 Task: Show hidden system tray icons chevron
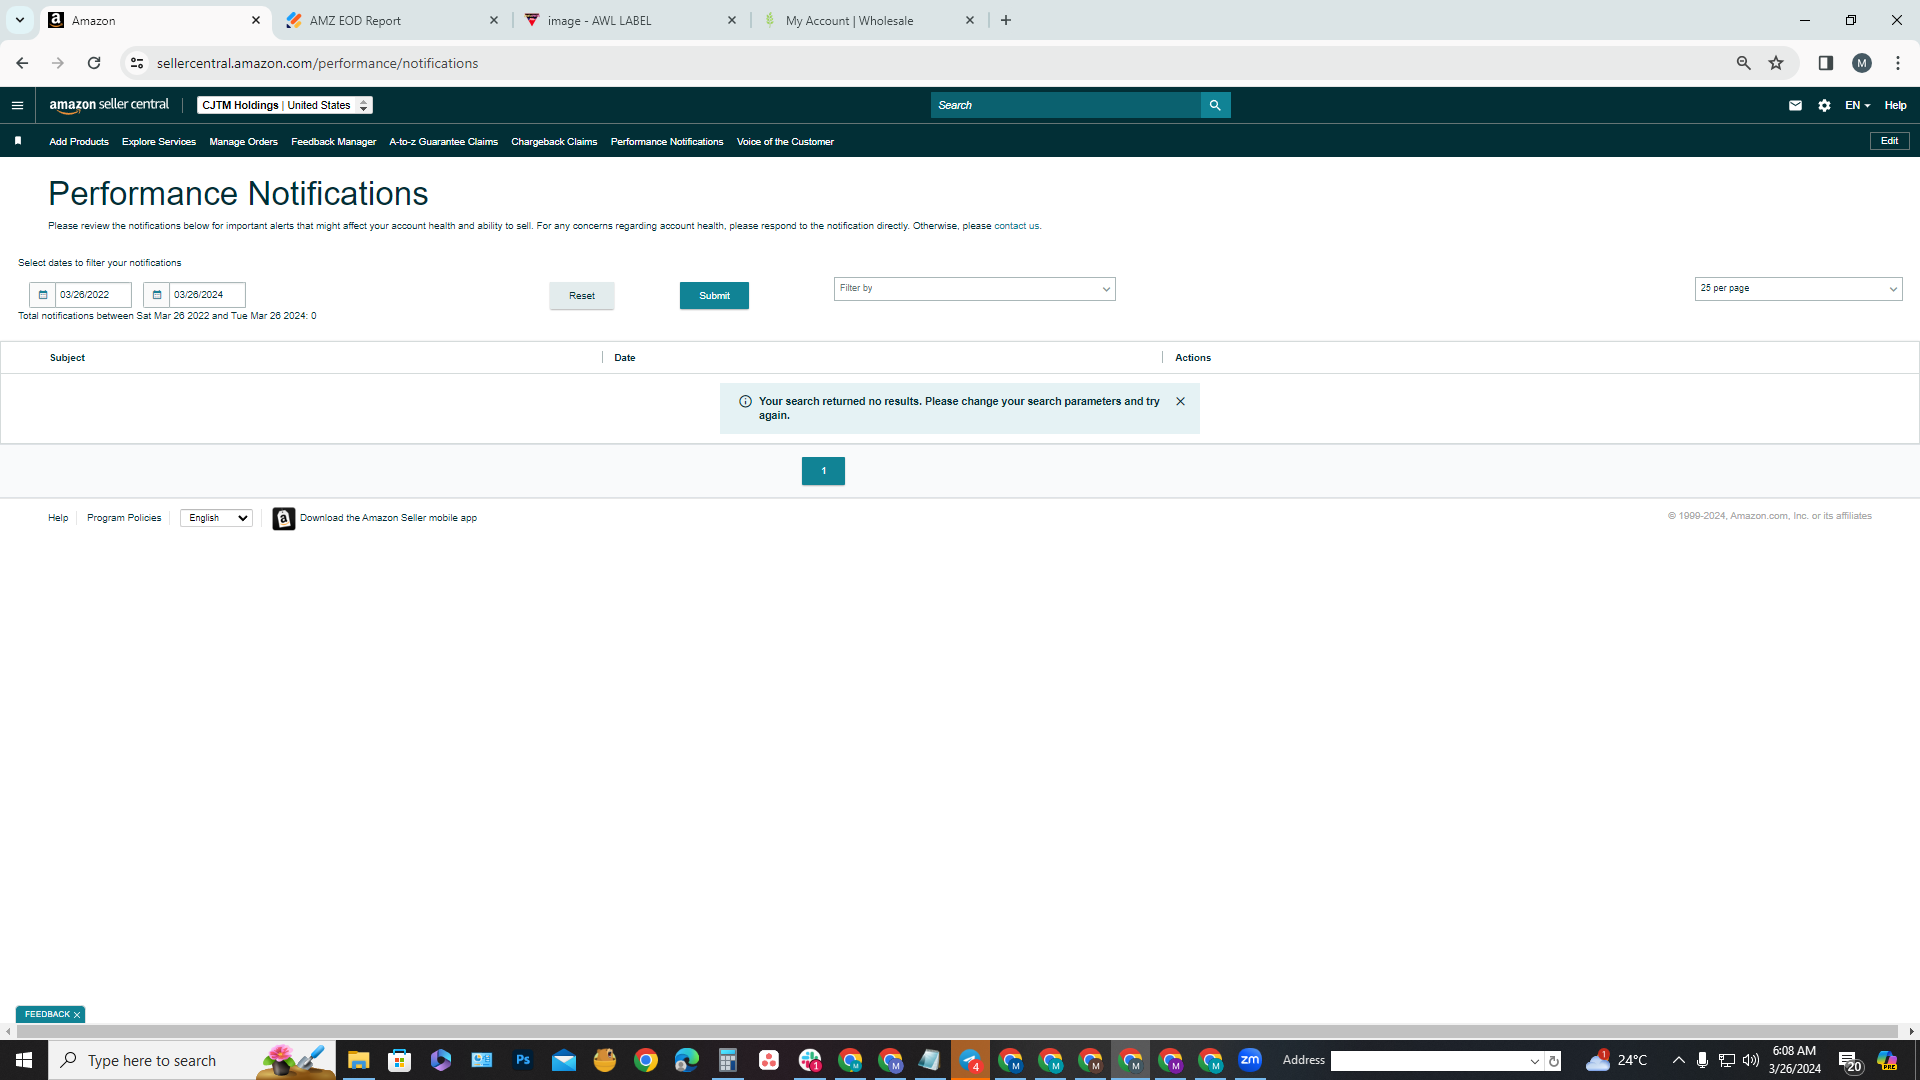pos(1678,1060)
